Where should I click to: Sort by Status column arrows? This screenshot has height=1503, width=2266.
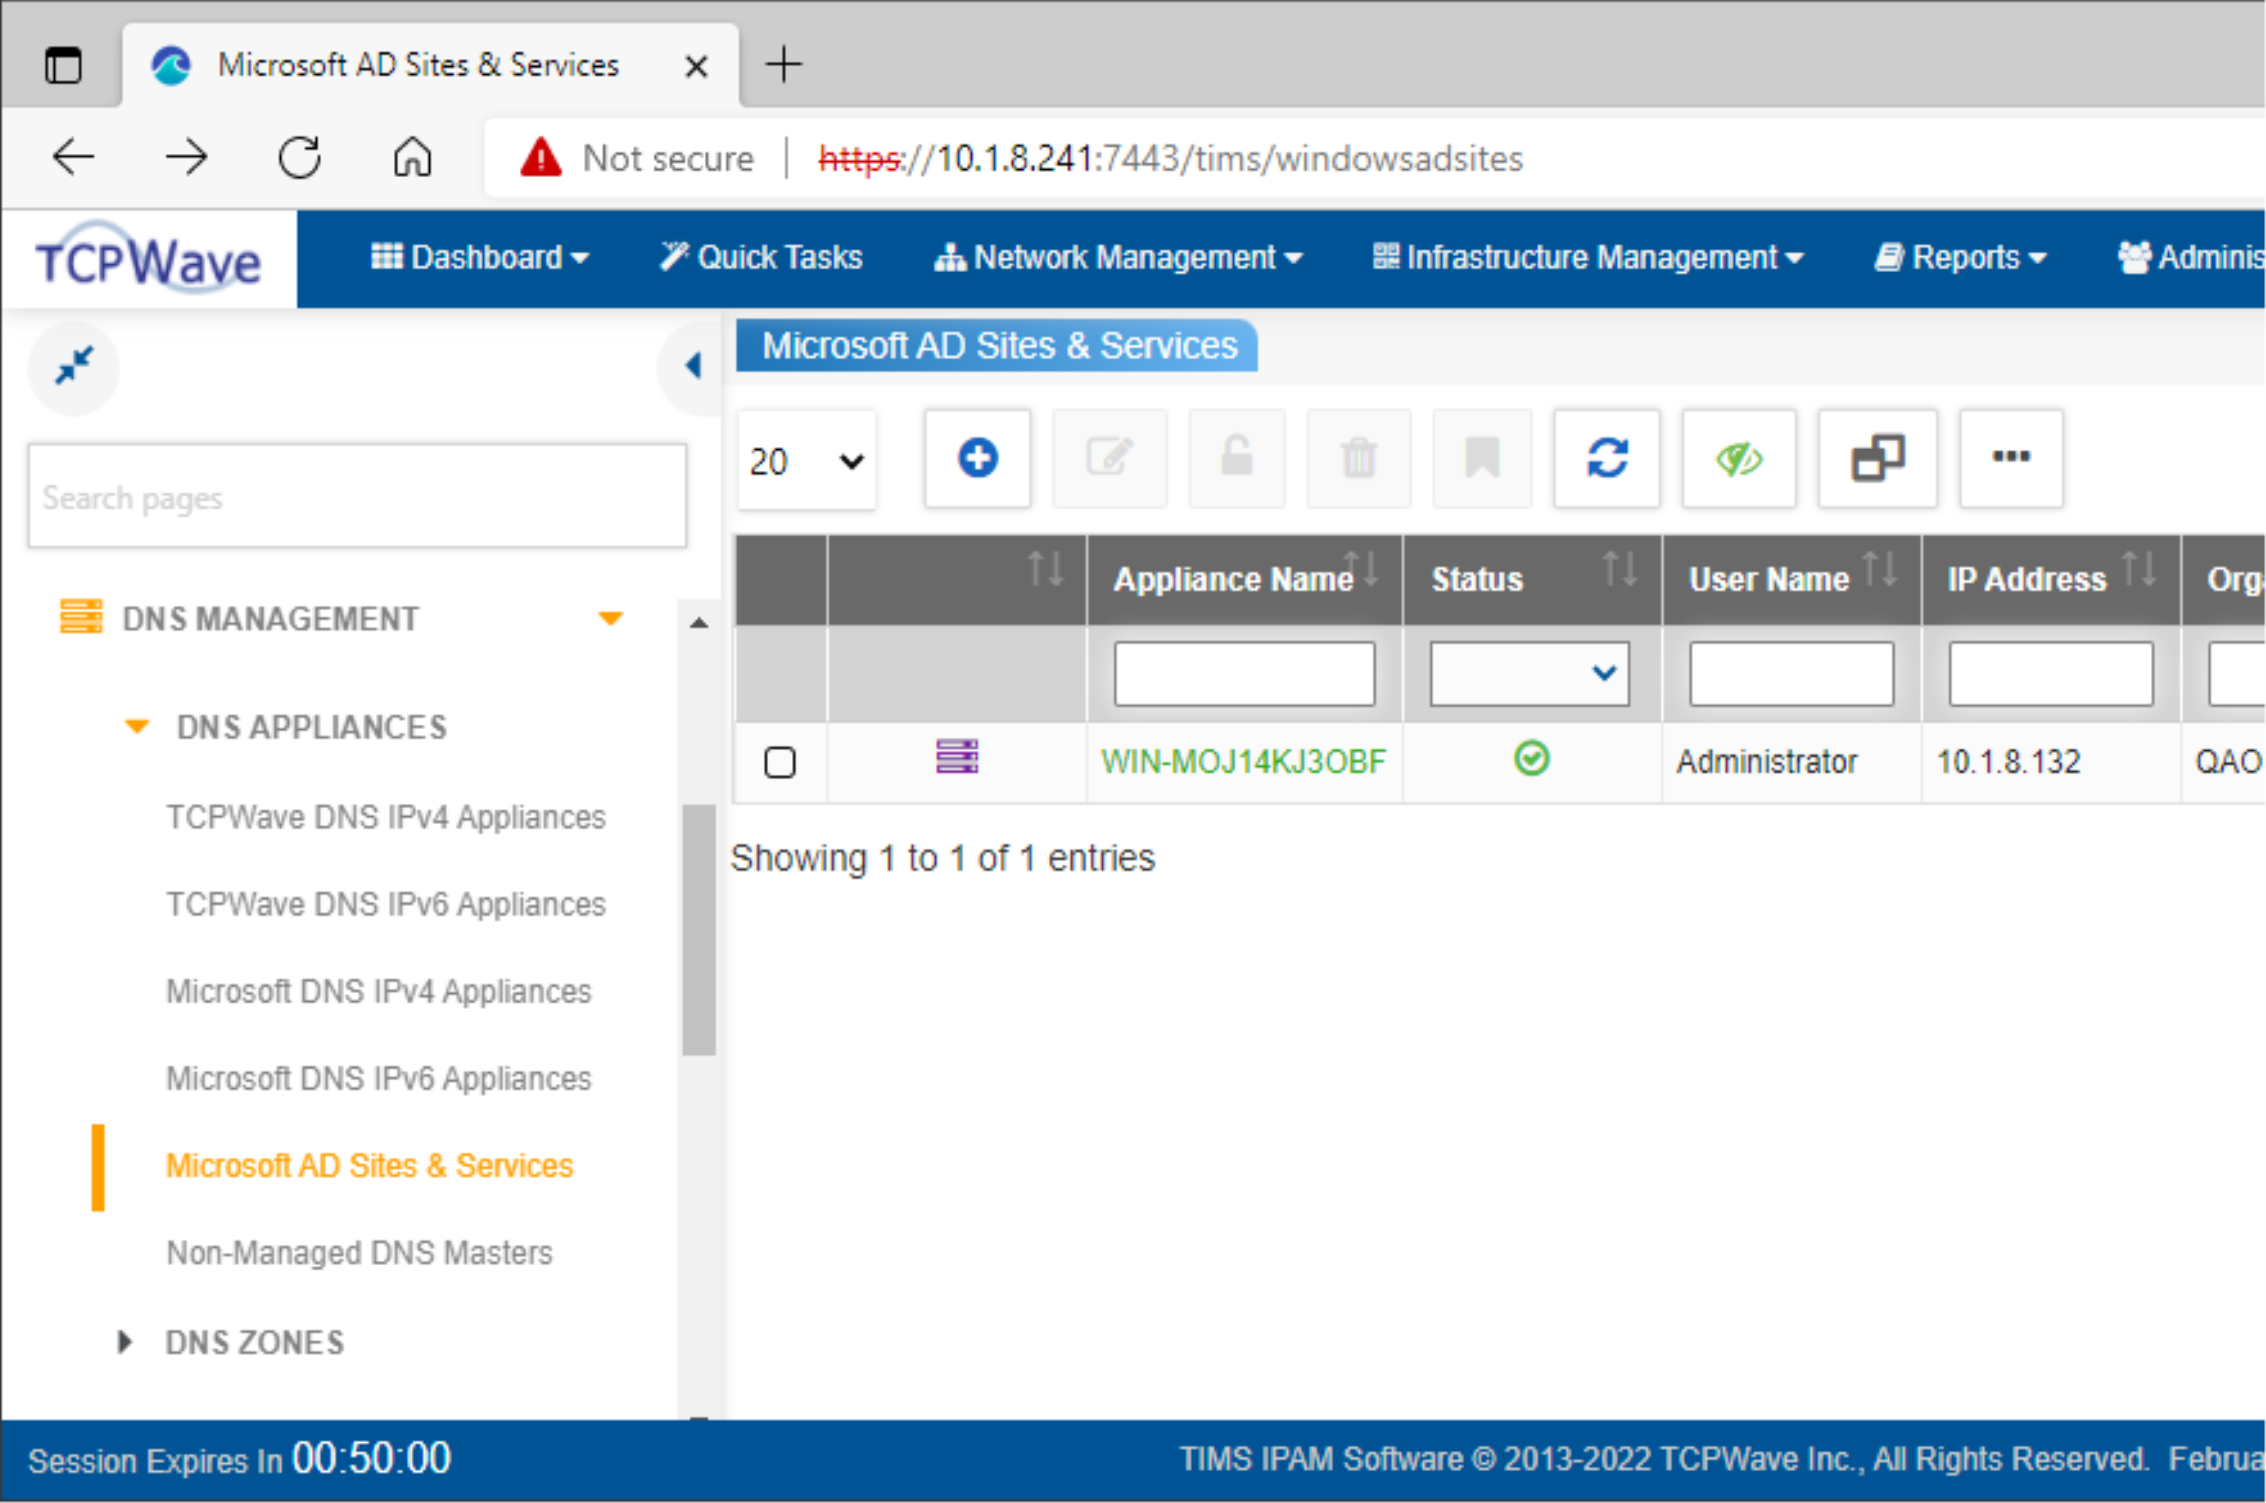coord(1619,570)
